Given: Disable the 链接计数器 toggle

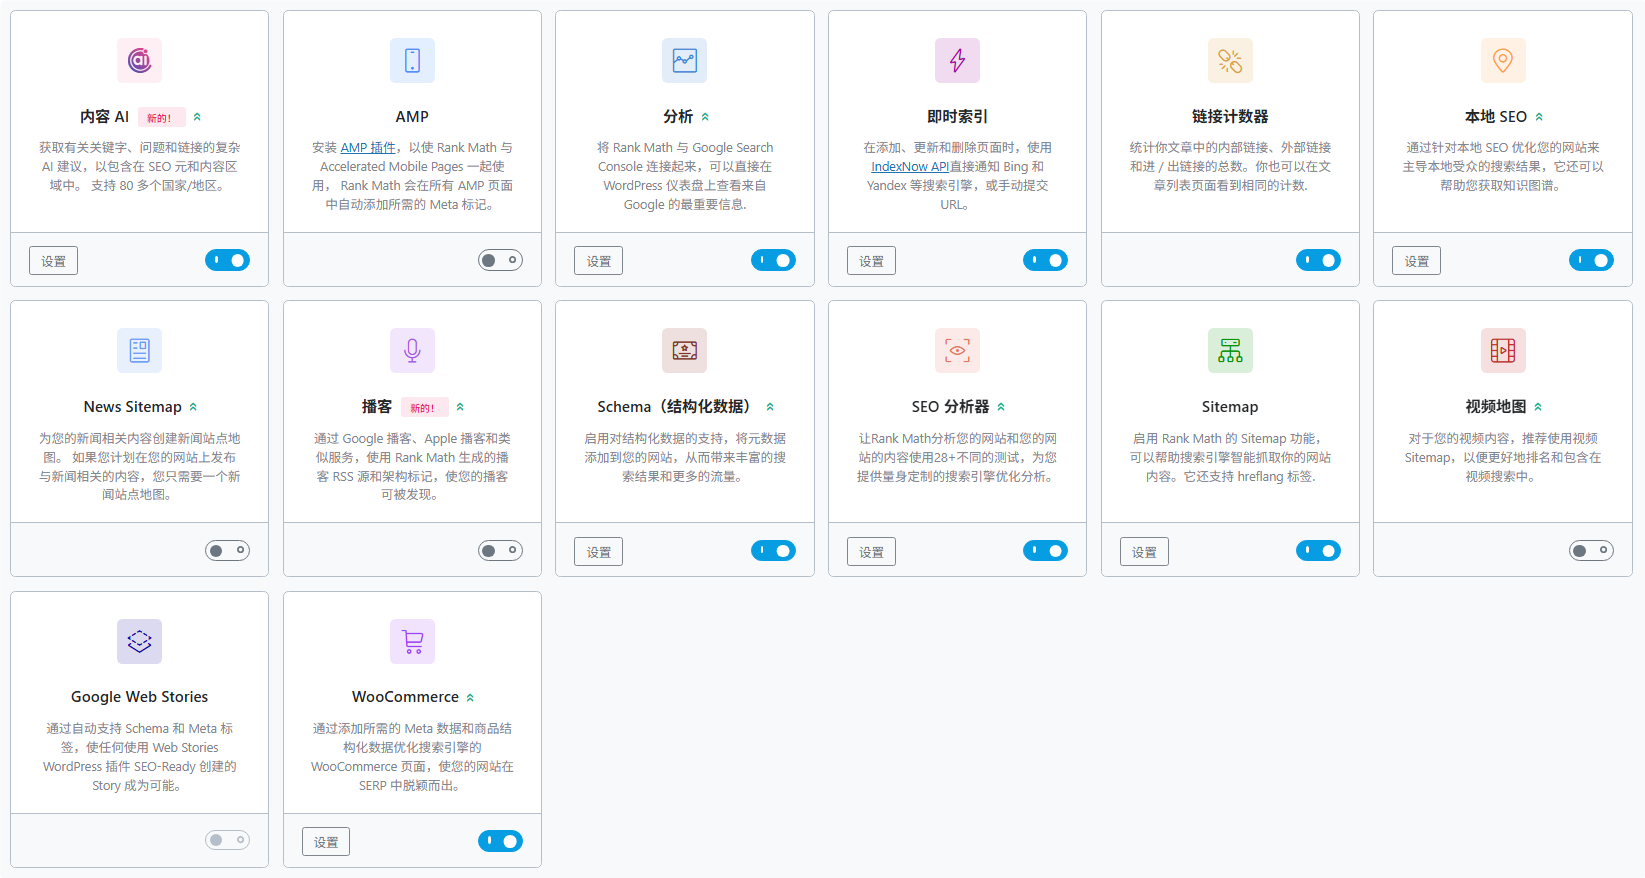Looking at the screenshot, I should (1318, 260).
